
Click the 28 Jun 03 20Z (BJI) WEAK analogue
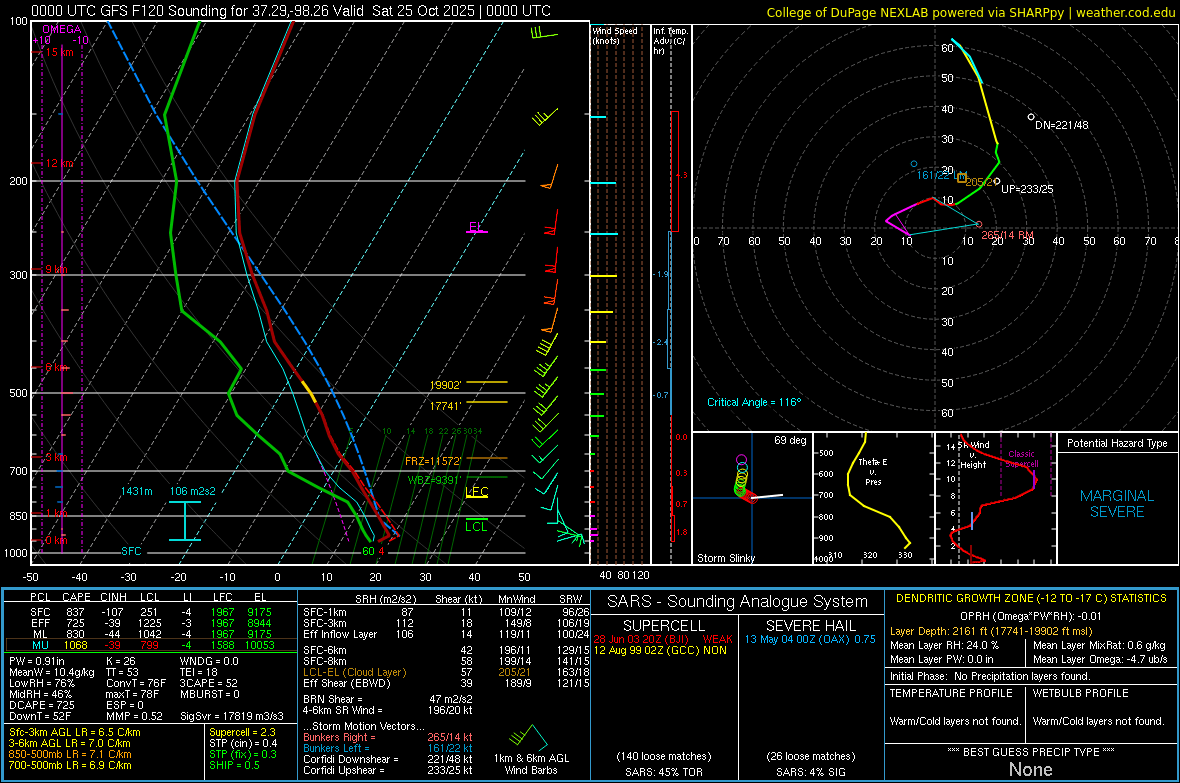point(663,639)
